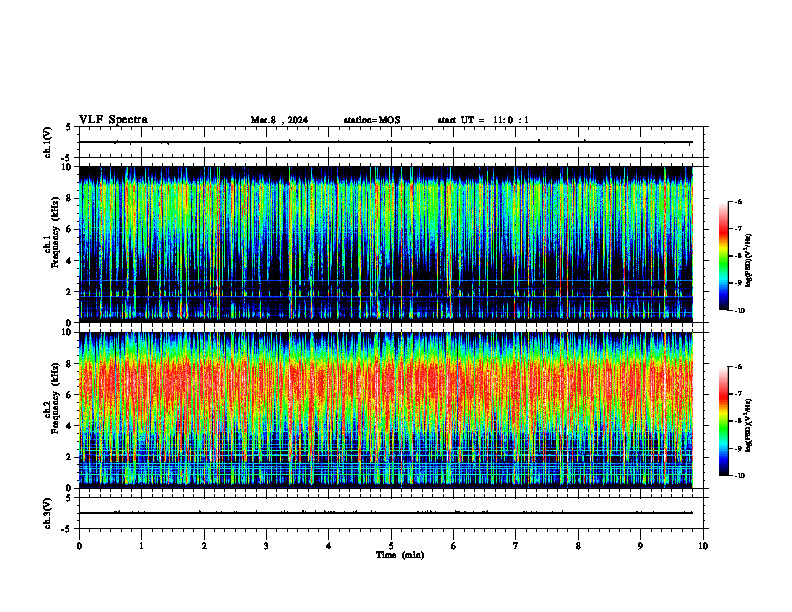Click the ch.1 color bar PSD unit label
The width and height of the screenshot is (792, 612).
pos(749,260)
